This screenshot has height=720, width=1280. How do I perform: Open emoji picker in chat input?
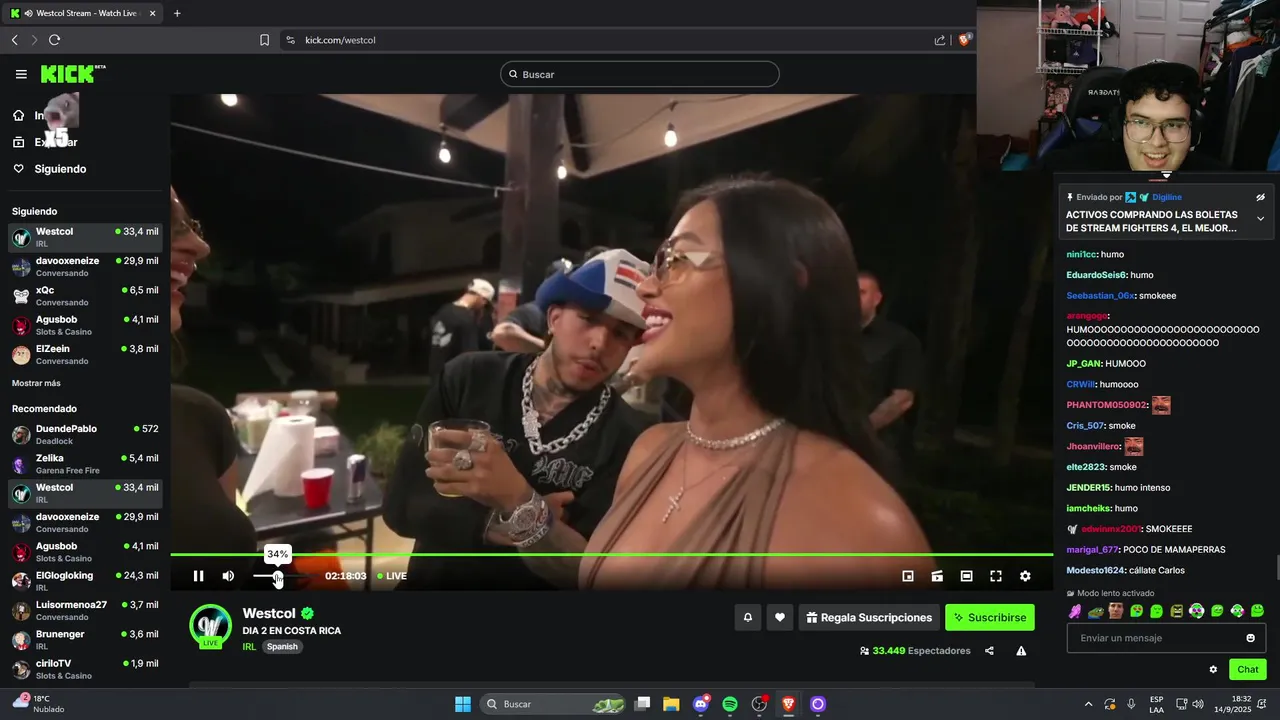click(1250, 638)
